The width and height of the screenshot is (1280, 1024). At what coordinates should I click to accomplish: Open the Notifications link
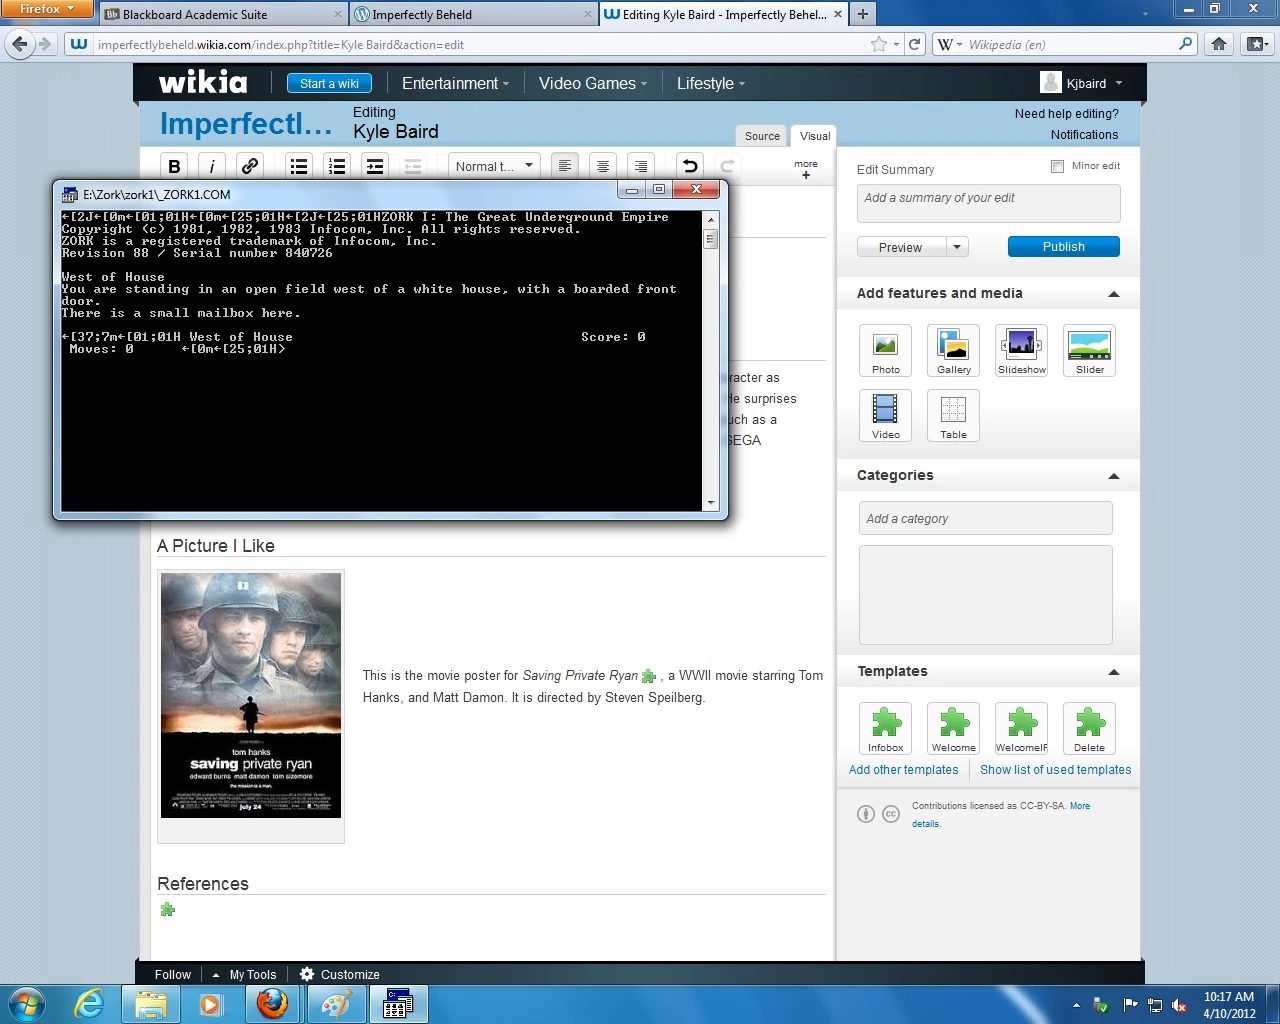tap(1084, 135)
